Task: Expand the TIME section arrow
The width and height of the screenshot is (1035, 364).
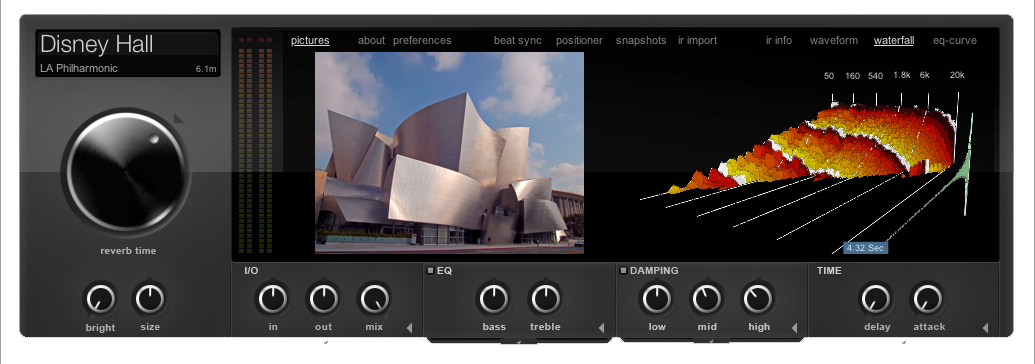Action: tap(985, 328)
